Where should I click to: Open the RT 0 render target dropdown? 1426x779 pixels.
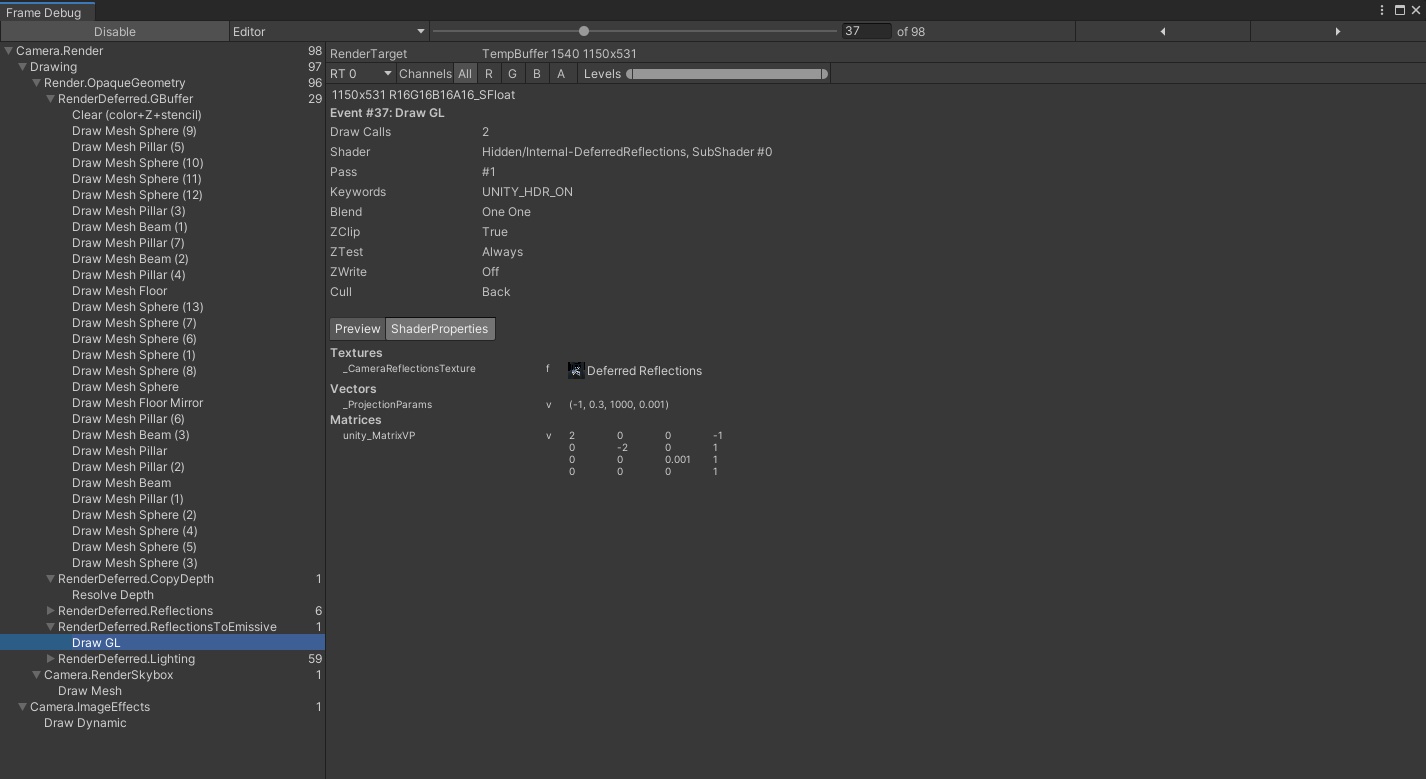[361, 73]
